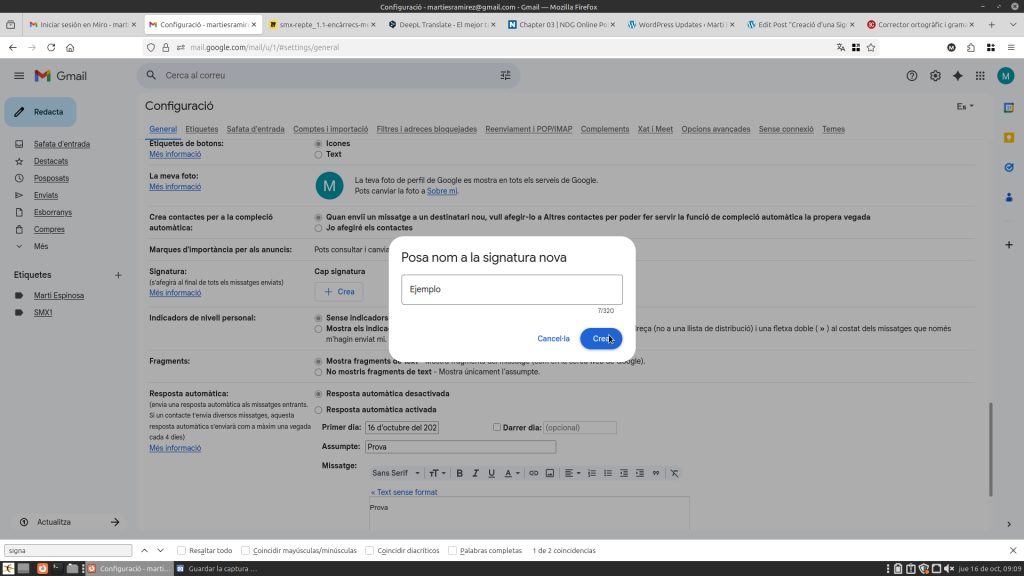
Task: Enable the 'Resaltar todo' checkbox
Action: pyautogui.click(x=181, y=550)
